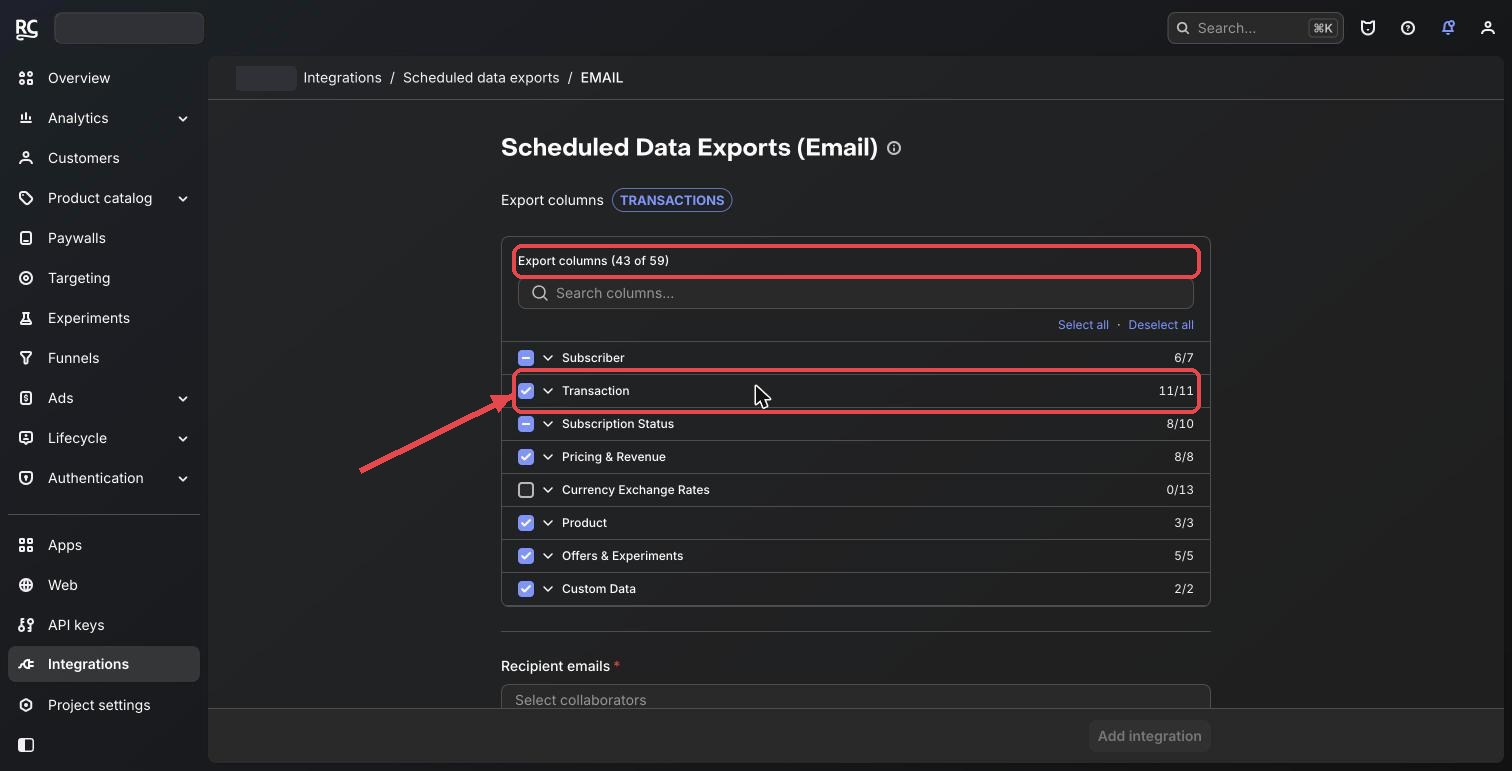Expand the Lifecycle sidebar section
This screenshot has width=1512, height=771.
[x=104, y=438]
